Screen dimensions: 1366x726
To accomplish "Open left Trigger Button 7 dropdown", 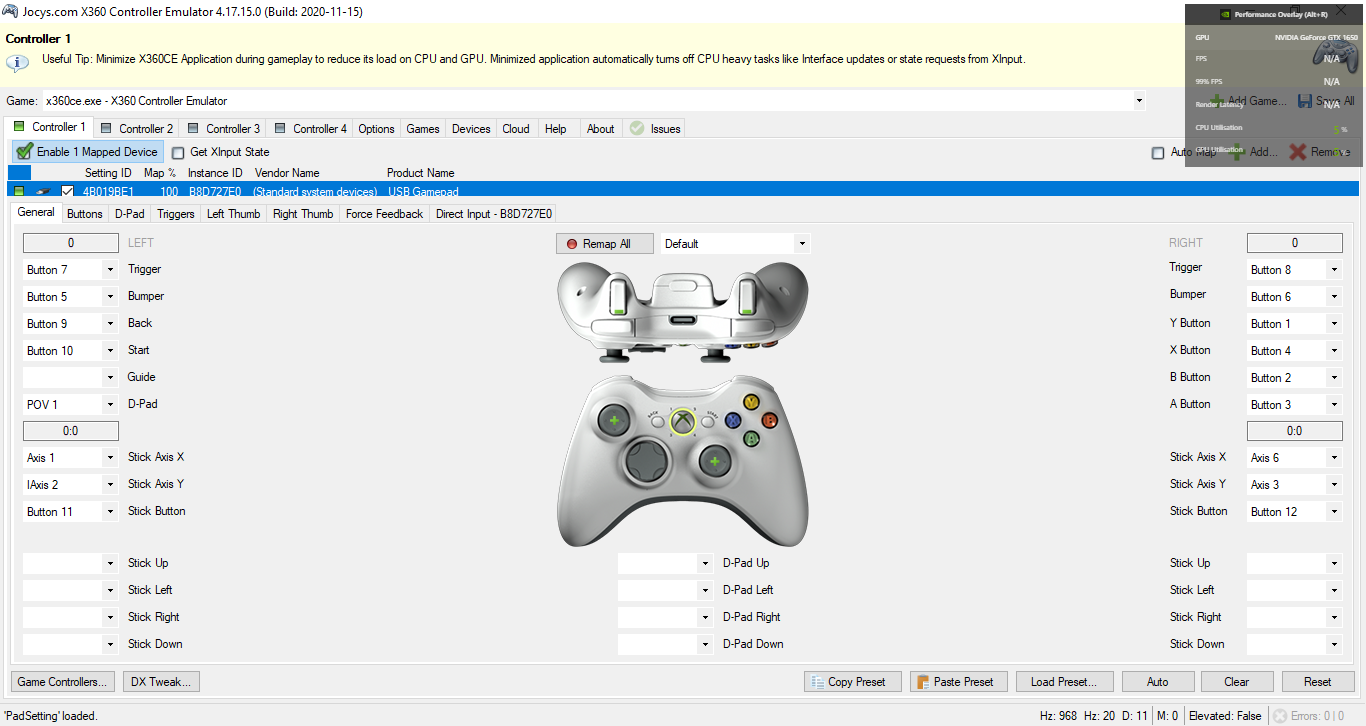I will tap(110, 270).
